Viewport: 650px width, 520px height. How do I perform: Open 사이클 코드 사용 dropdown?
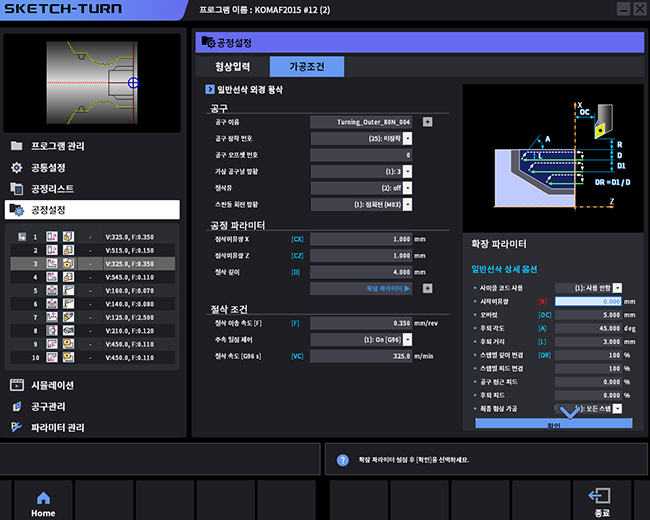[x=618, y=288]
